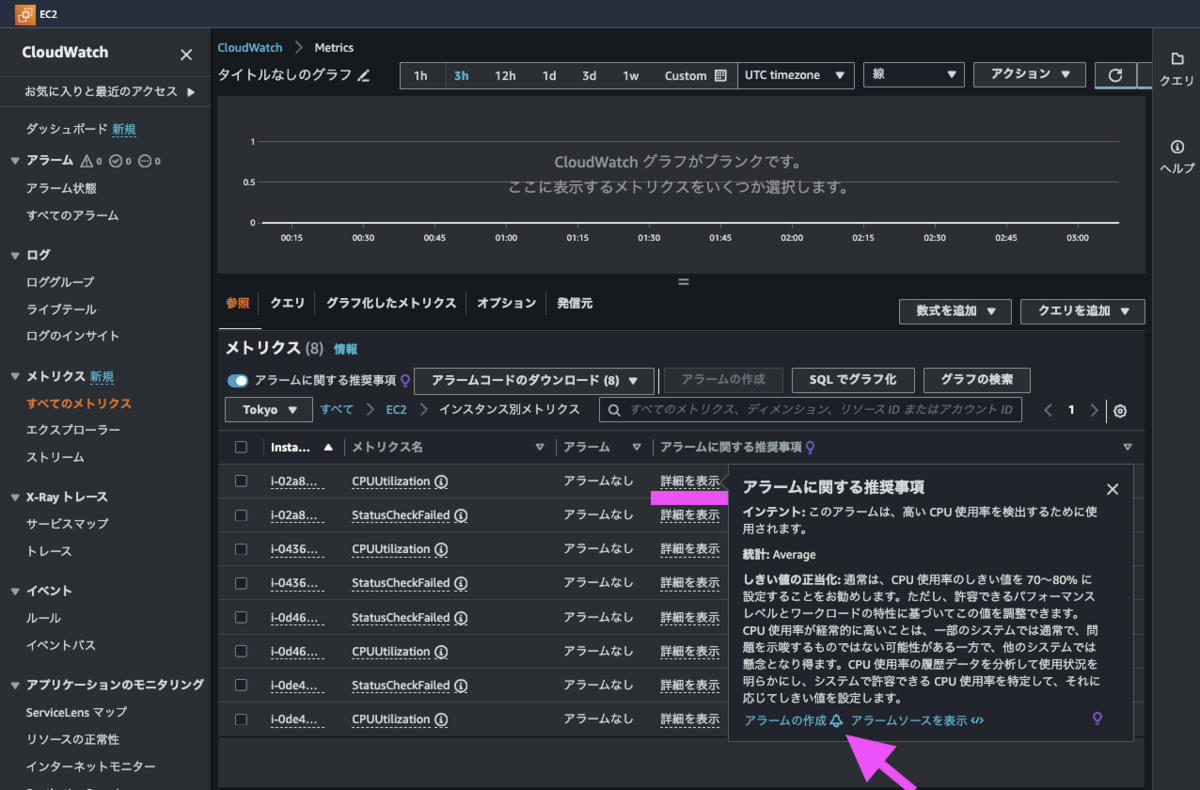
Task: Click inside the metrics search field
Action: (x=810, y=410)
